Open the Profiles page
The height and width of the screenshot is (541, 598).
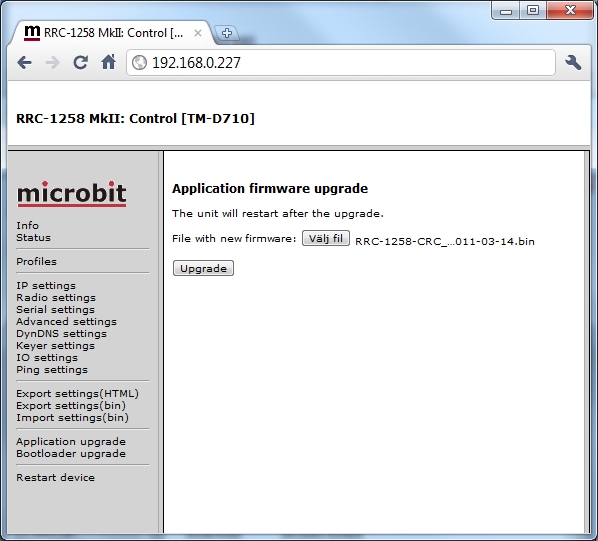click(36, 262)
